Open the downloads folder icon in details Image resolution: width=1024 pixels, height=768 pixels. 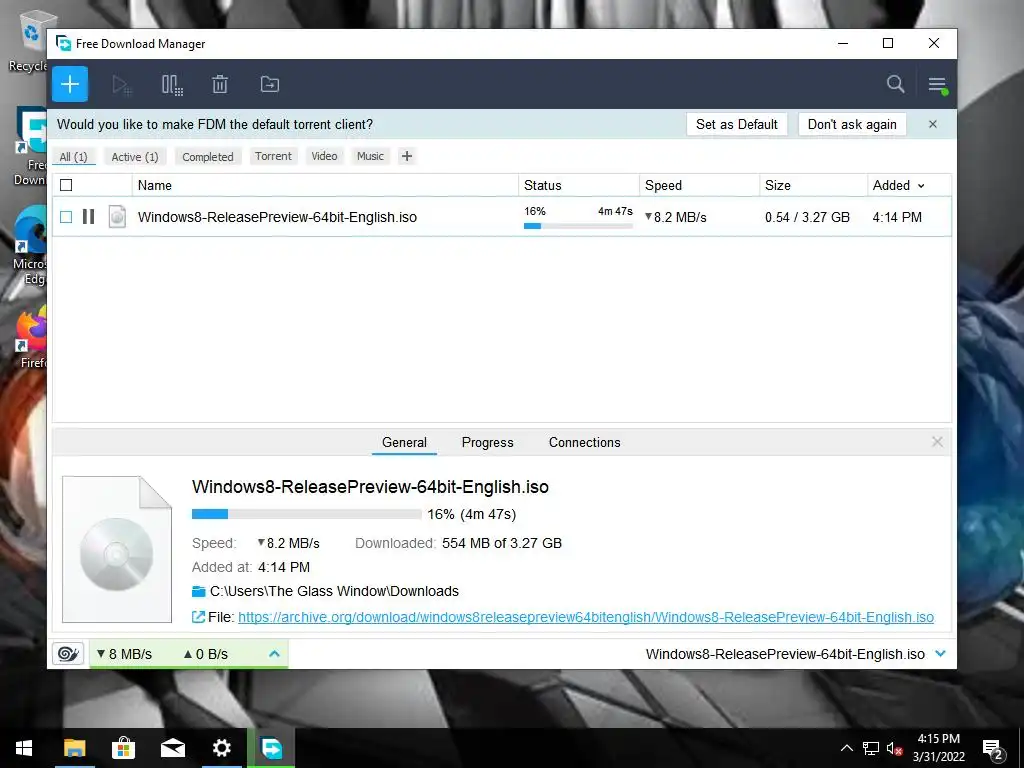199,592
